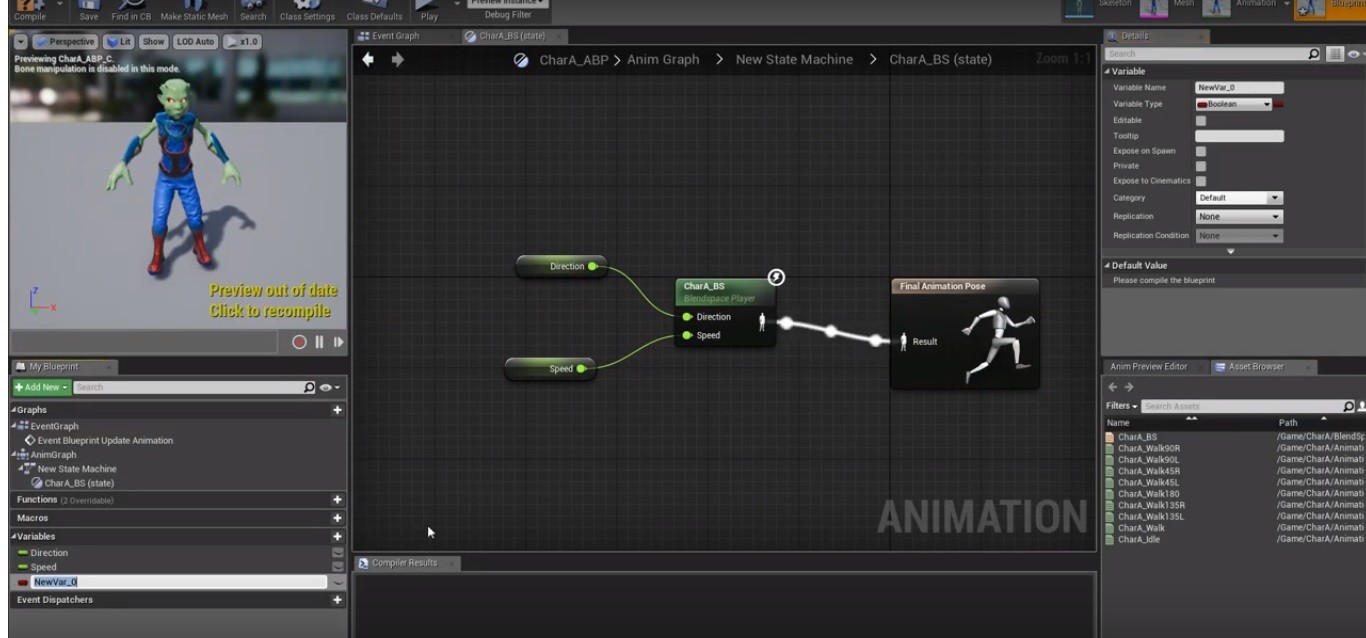Save the blueprint using the Save icon
Image resolution: width=1366 pixels, height=638 pixels.
[x=89, y=9]
